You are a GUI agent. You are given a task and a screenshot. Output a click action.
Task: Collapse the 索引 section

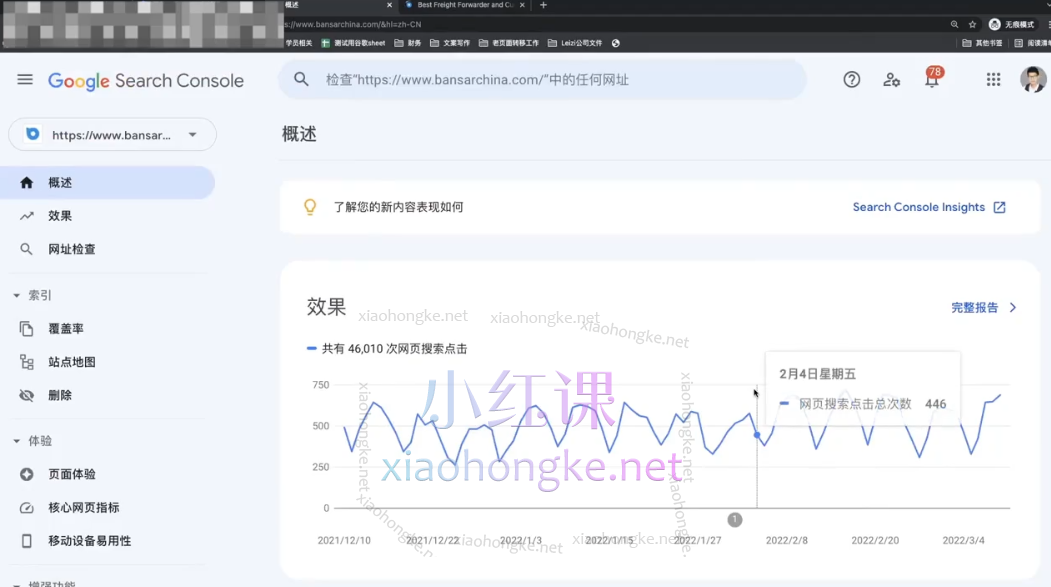pos(17,296)
